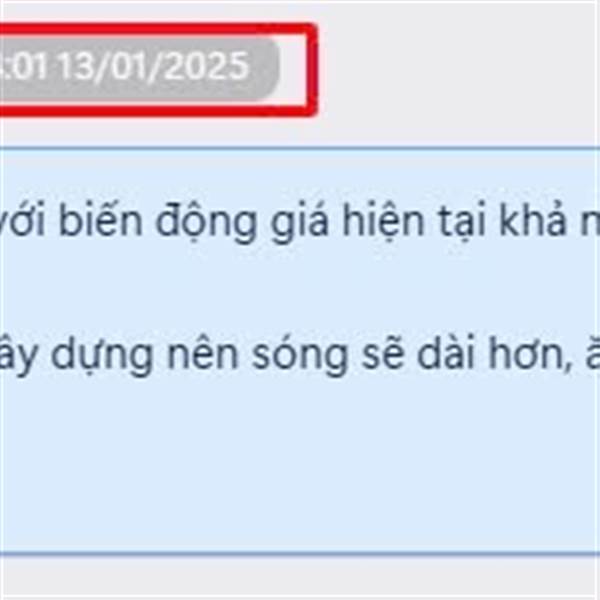Click the blank gap between the two message lines

coord(300,289)
